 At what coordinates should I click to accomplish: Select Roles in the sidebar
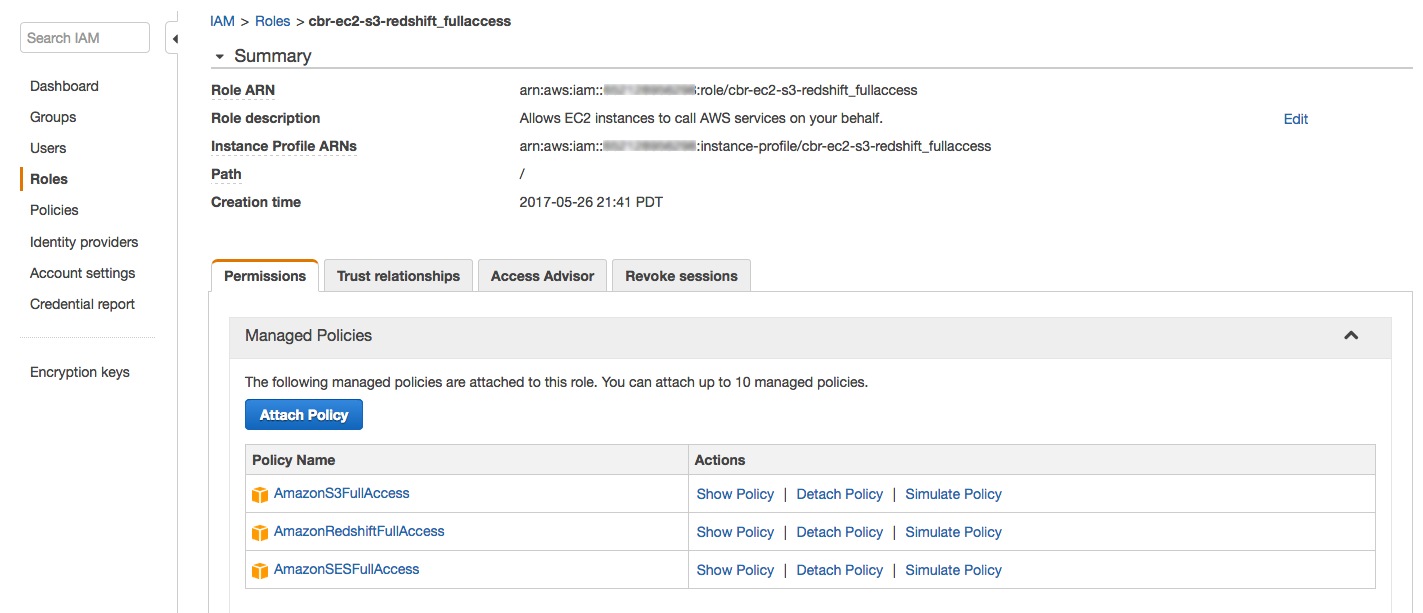point(49,179)
